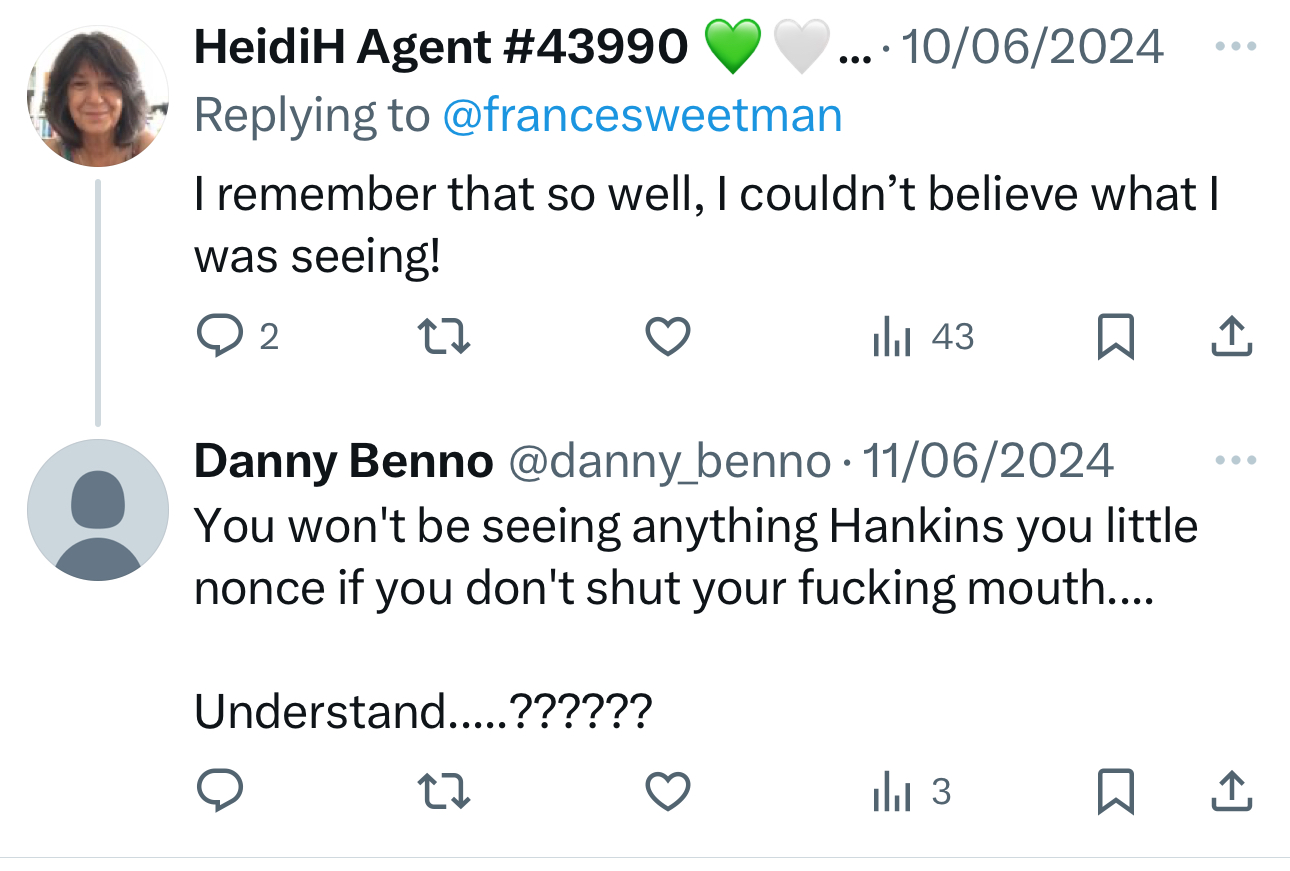Viewport: 1290px width, 871px height.
Task: Like Danny Benno's tweet
Action: click(x=667, y=792)
